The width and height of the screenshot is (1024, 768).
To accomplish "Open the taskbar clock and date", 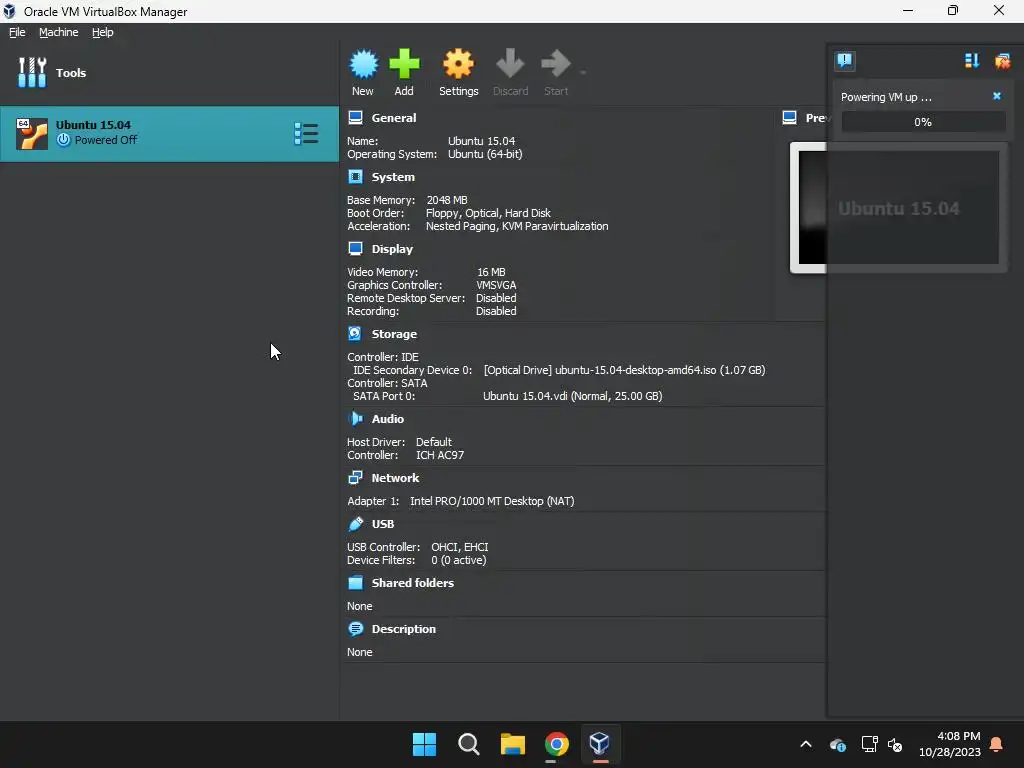I will pos(950,744).
